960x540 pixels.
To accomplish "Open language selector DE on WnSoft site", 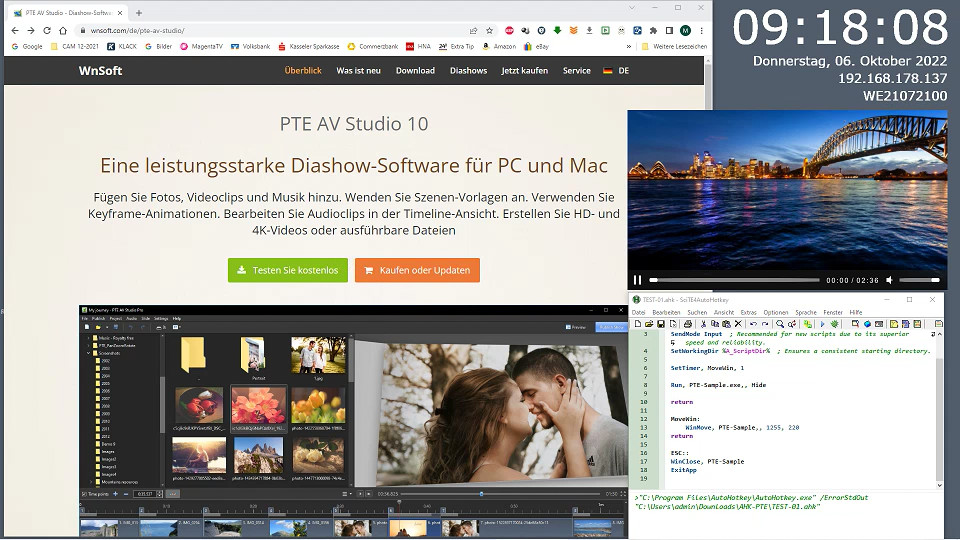I will click(616, 70).
